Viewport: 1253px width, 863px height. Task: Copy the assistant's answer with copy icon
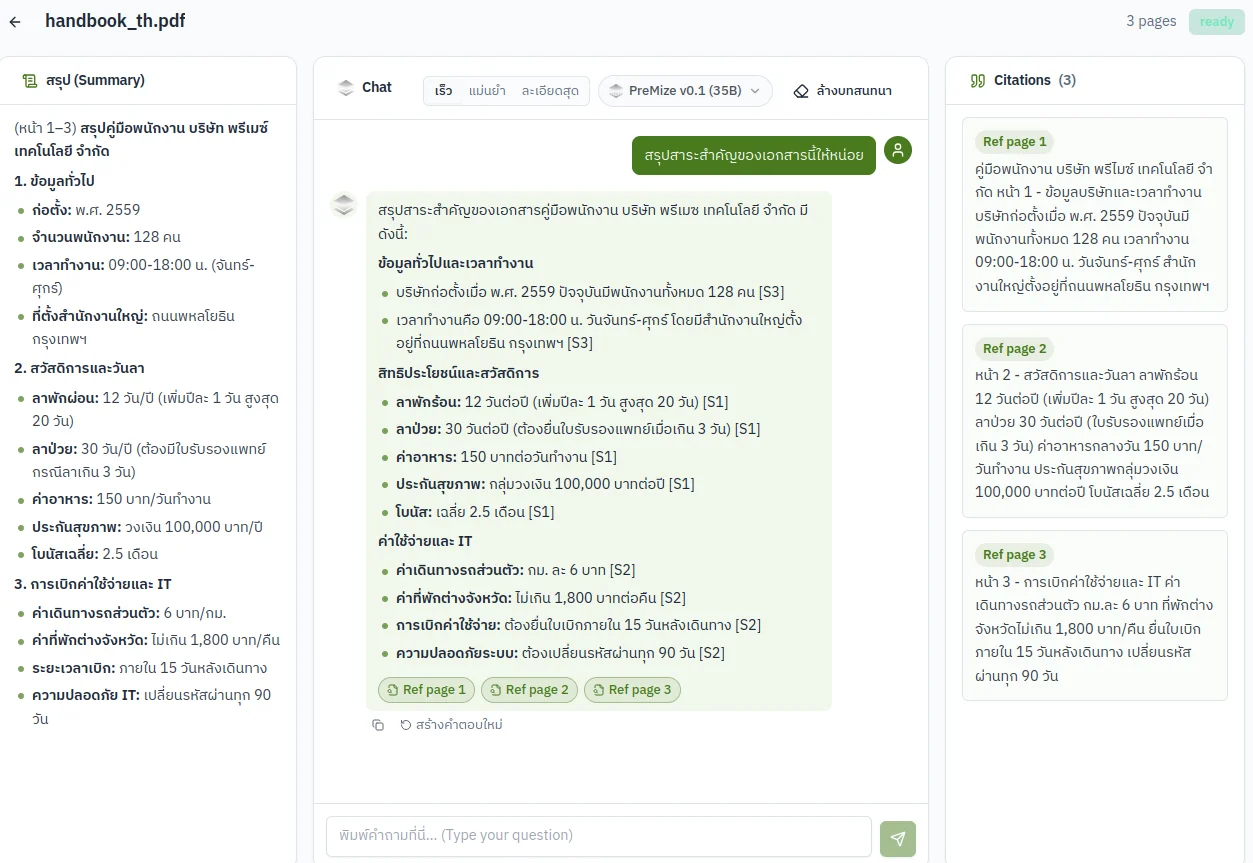378,725
